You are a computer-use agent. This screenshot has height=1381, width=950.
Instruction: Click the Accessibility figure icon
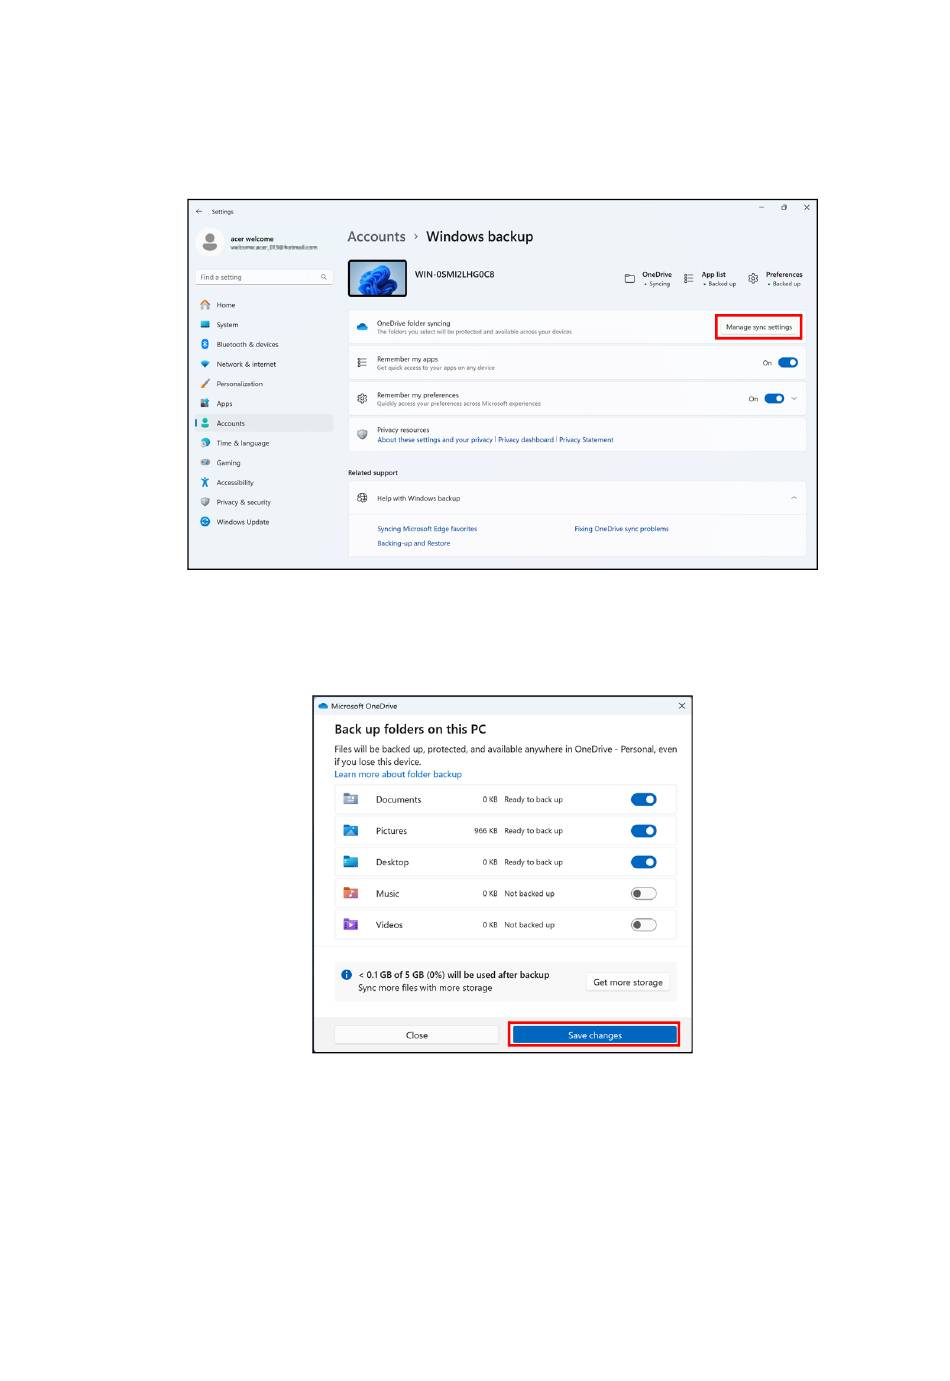point(205,482)
